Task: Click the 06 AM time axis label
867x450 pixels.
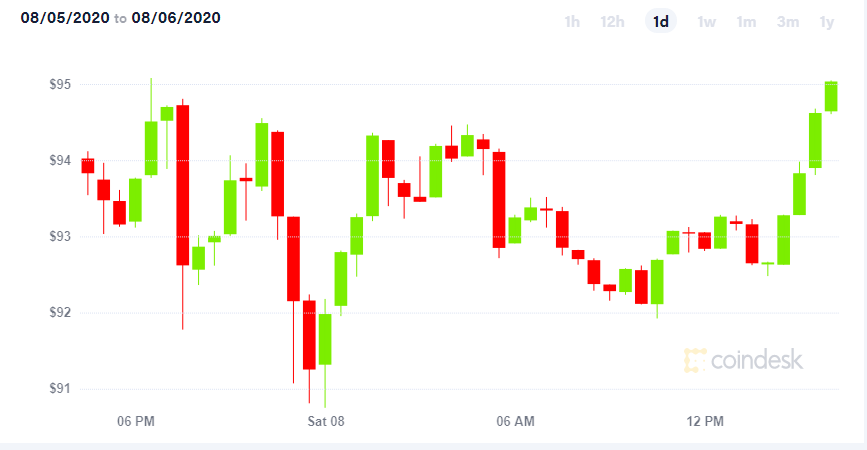Action: (x=515, y=421)
